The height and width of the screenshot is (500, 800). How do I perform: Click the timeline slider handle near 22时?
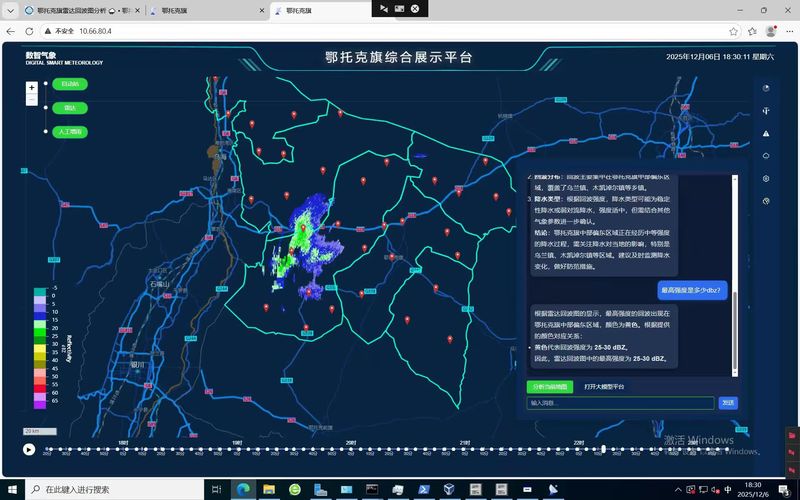(x=604, y=449)
